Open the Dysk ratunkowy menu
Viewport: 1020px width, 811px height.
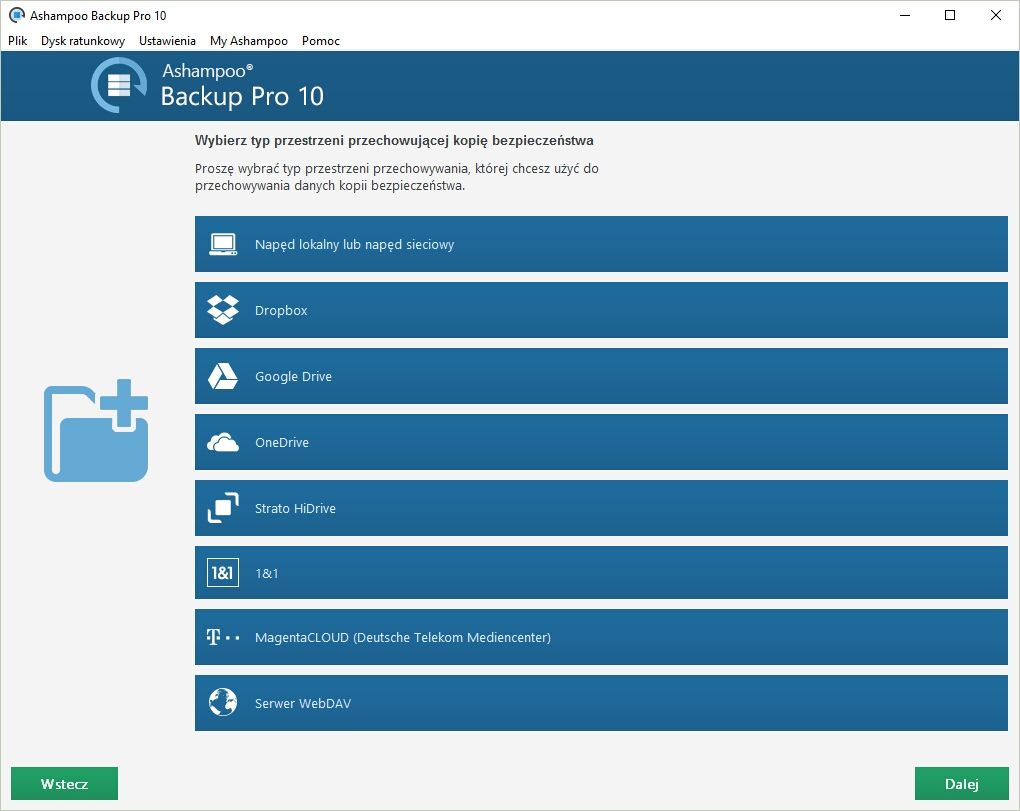[x=83, y=40]
